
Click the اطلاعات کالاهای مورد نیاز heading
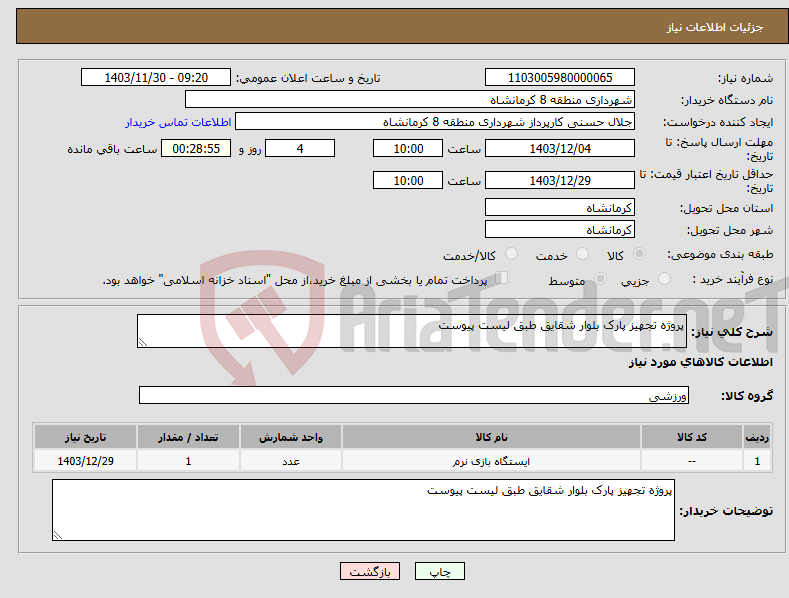(x=700, y=362)
